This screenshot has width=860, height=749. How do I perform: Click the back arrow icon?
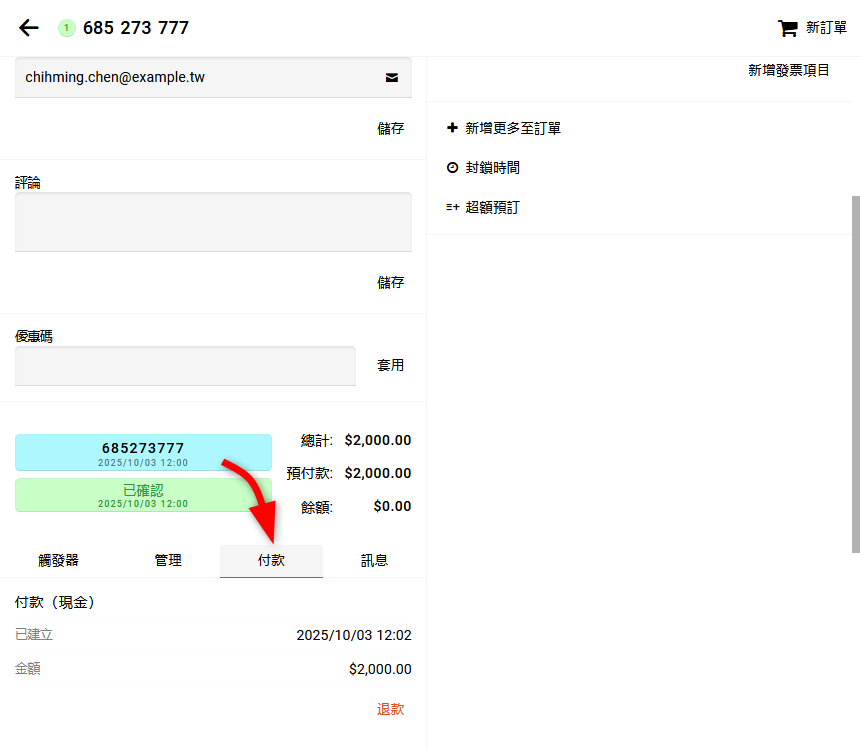29,28
